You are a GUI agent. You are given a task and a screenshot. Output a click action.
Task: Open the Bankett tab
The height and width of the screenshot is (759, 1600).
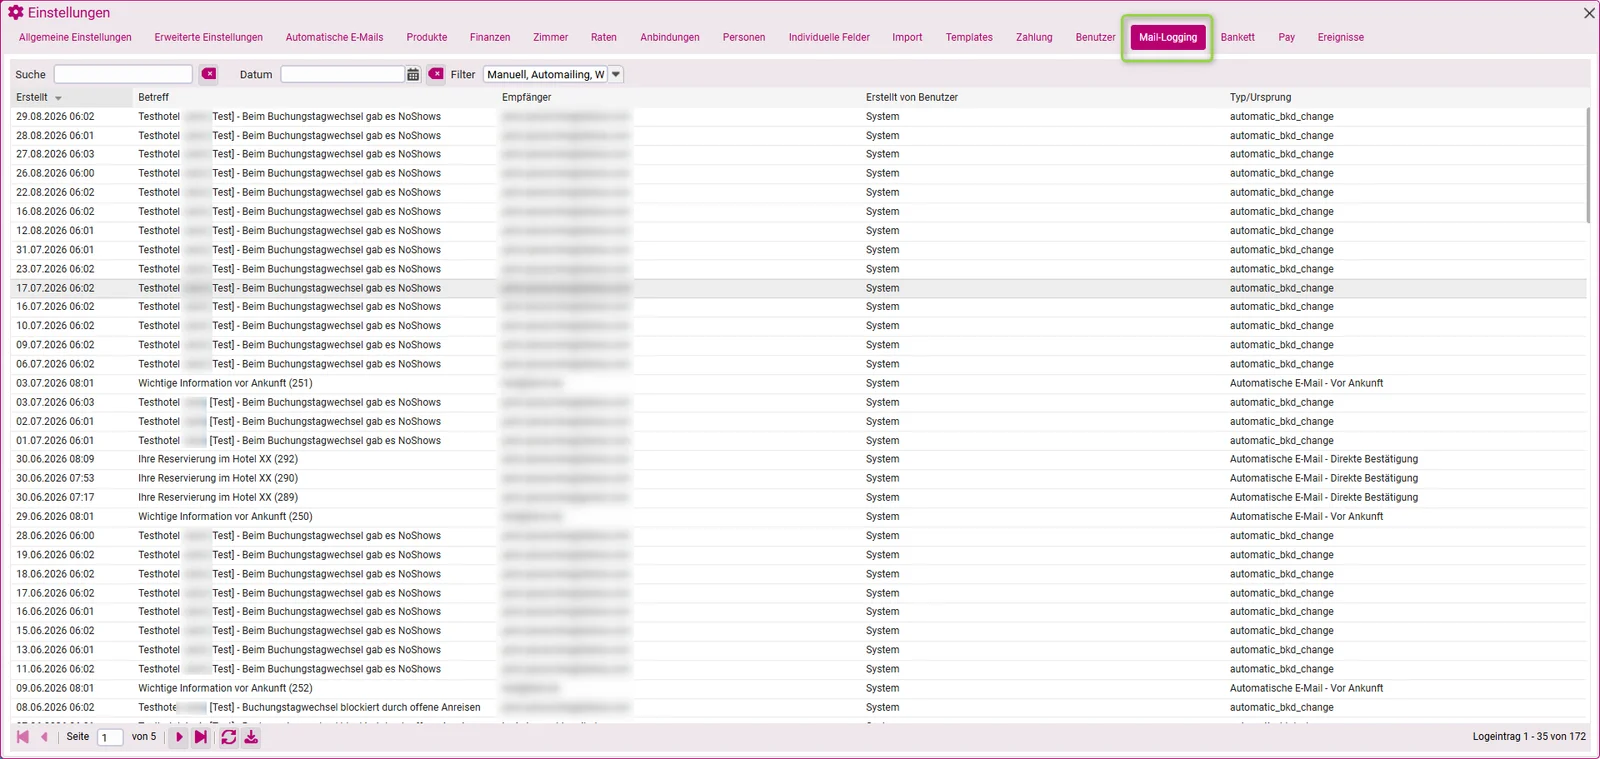coord(1237,37)
